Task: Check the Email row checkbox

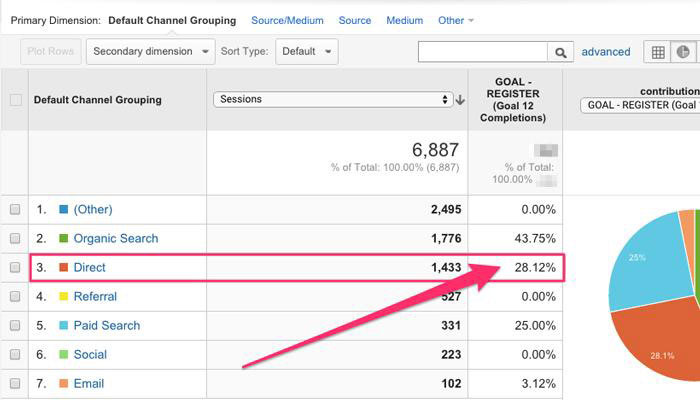Action: click(x=15, y=383)
